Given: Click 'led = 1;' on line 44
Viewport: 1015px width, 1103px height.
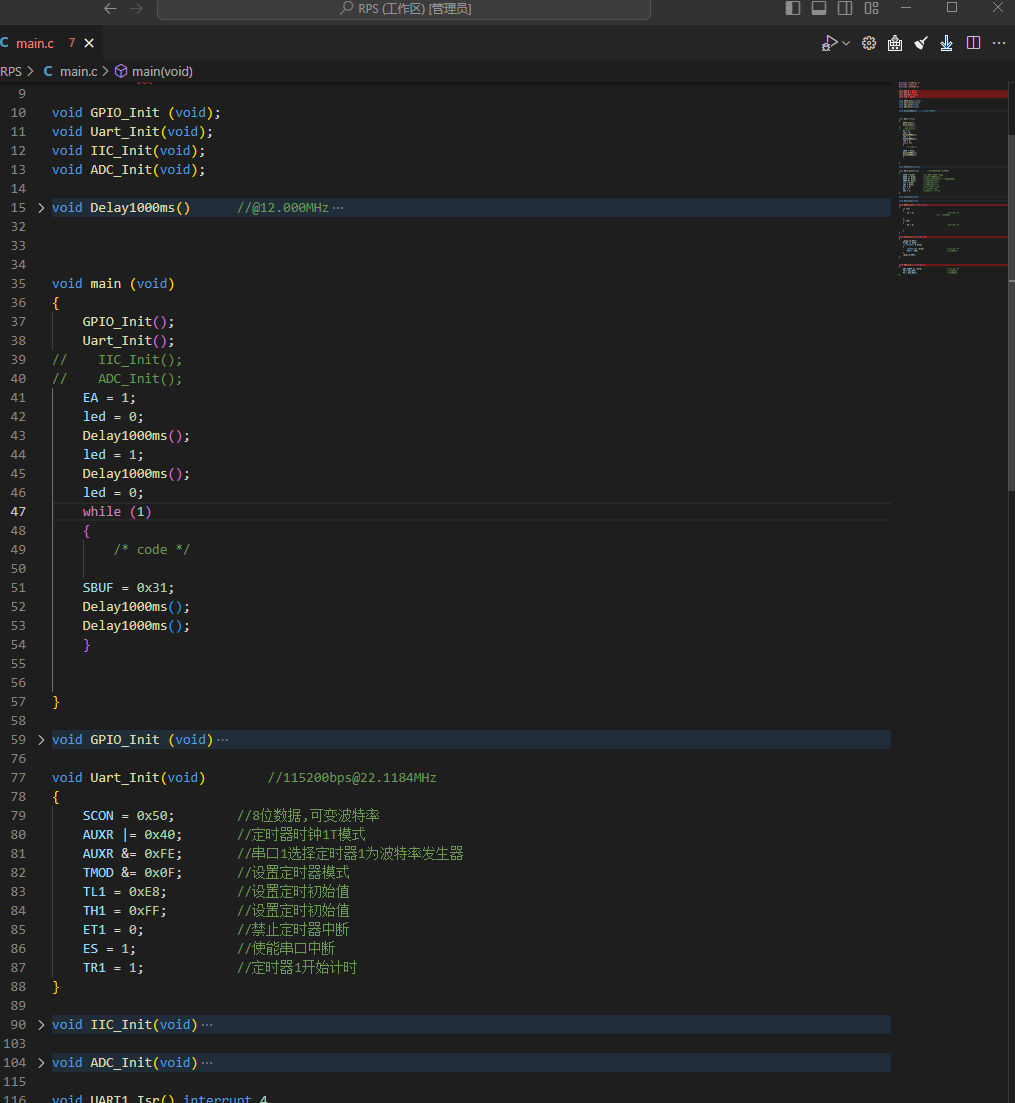Looking at the screenshot, I should pos(113,454).
